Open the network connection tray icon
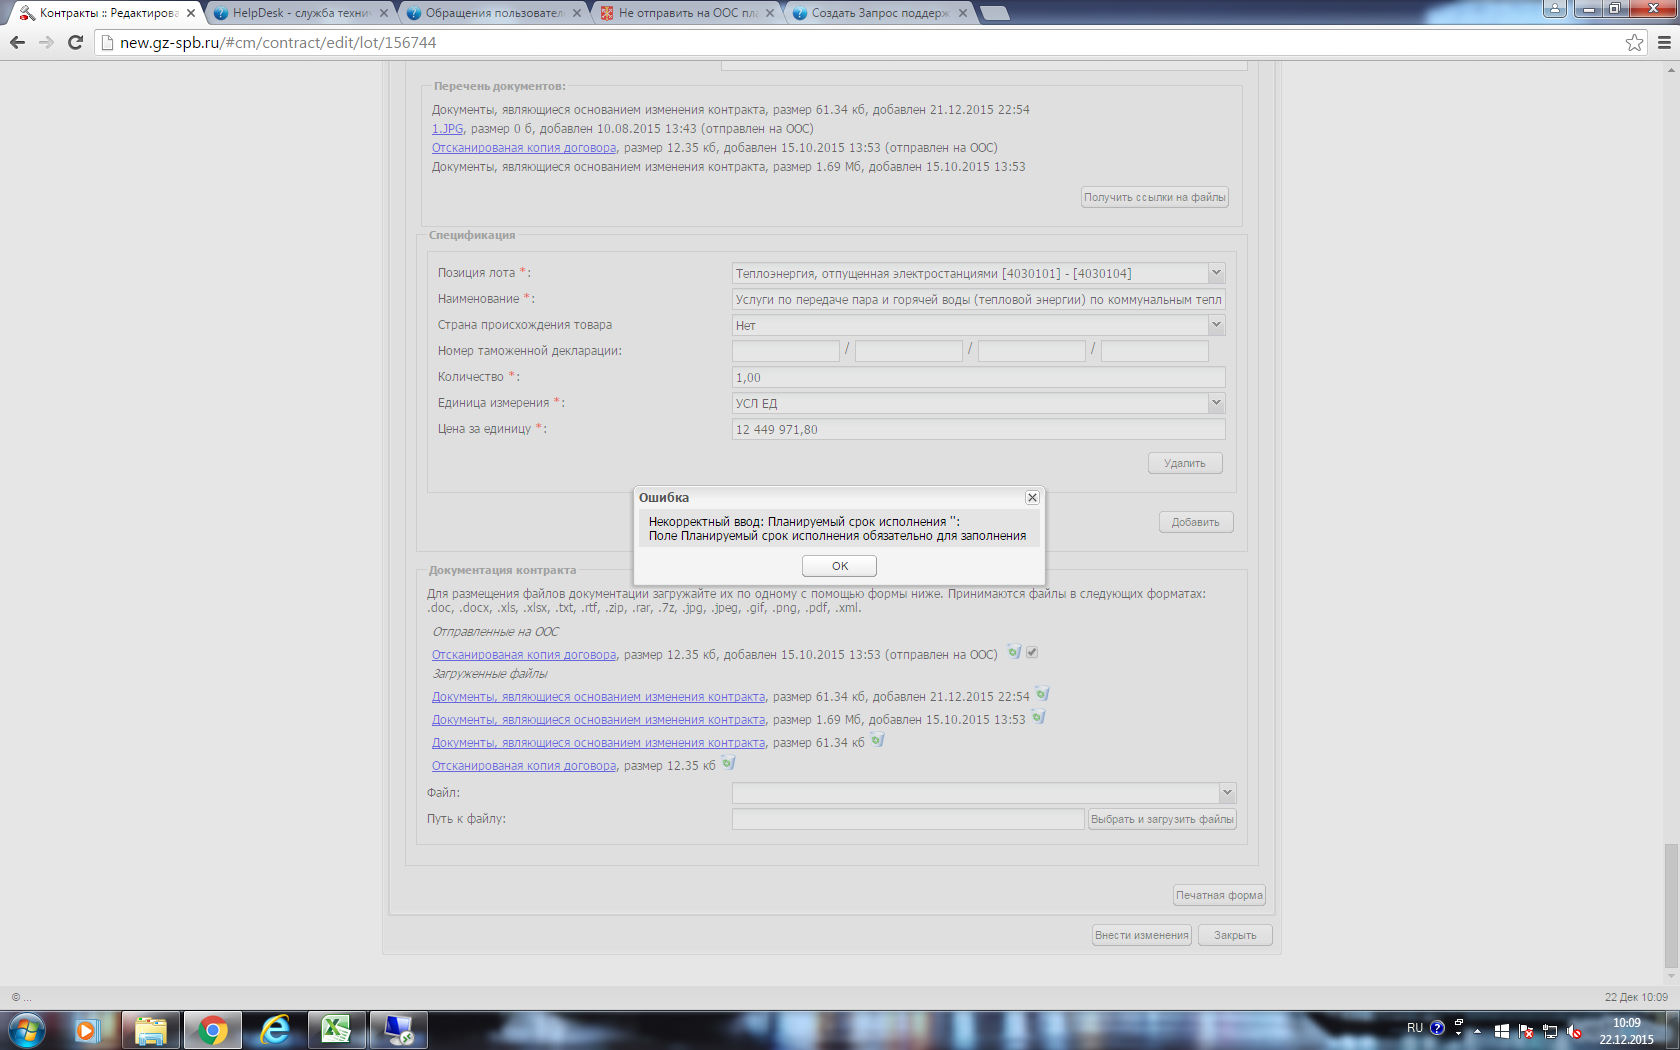The width and height of the screenshot is (1680, 1050). (x=1550, y=1031)
